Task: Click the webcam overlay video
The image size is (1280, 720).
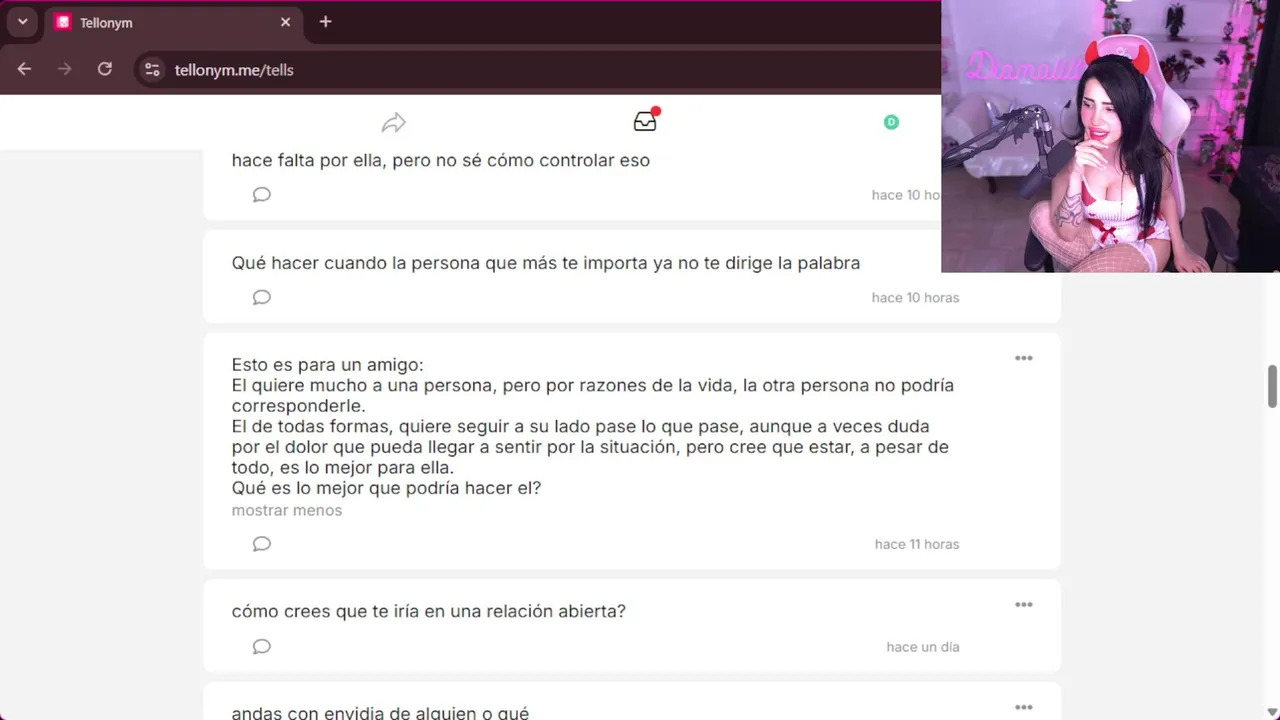Action: [x=1110, y=136]
